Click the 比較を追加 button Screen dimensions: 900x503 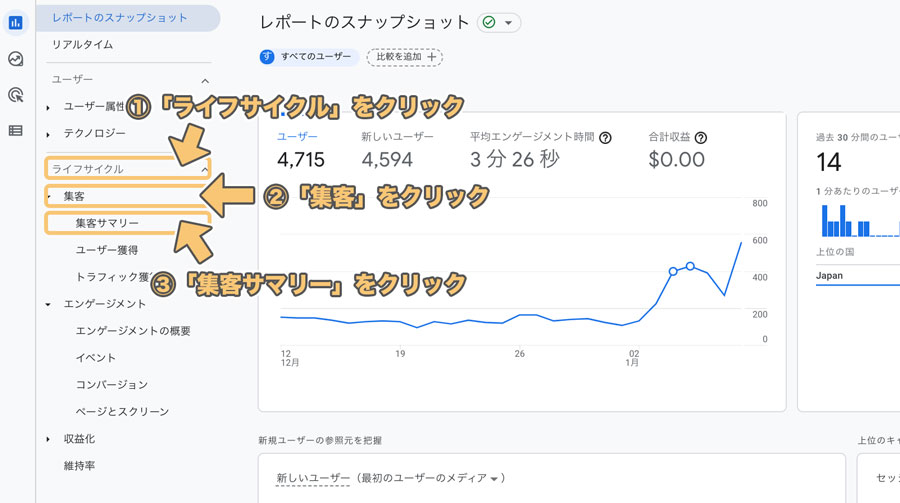(x=404, y=57)
